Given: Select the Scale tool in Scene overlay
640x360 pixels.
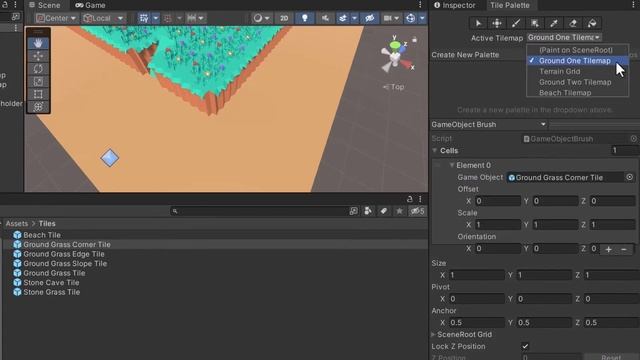Looking at the screenshot, I should click(38, 81).
